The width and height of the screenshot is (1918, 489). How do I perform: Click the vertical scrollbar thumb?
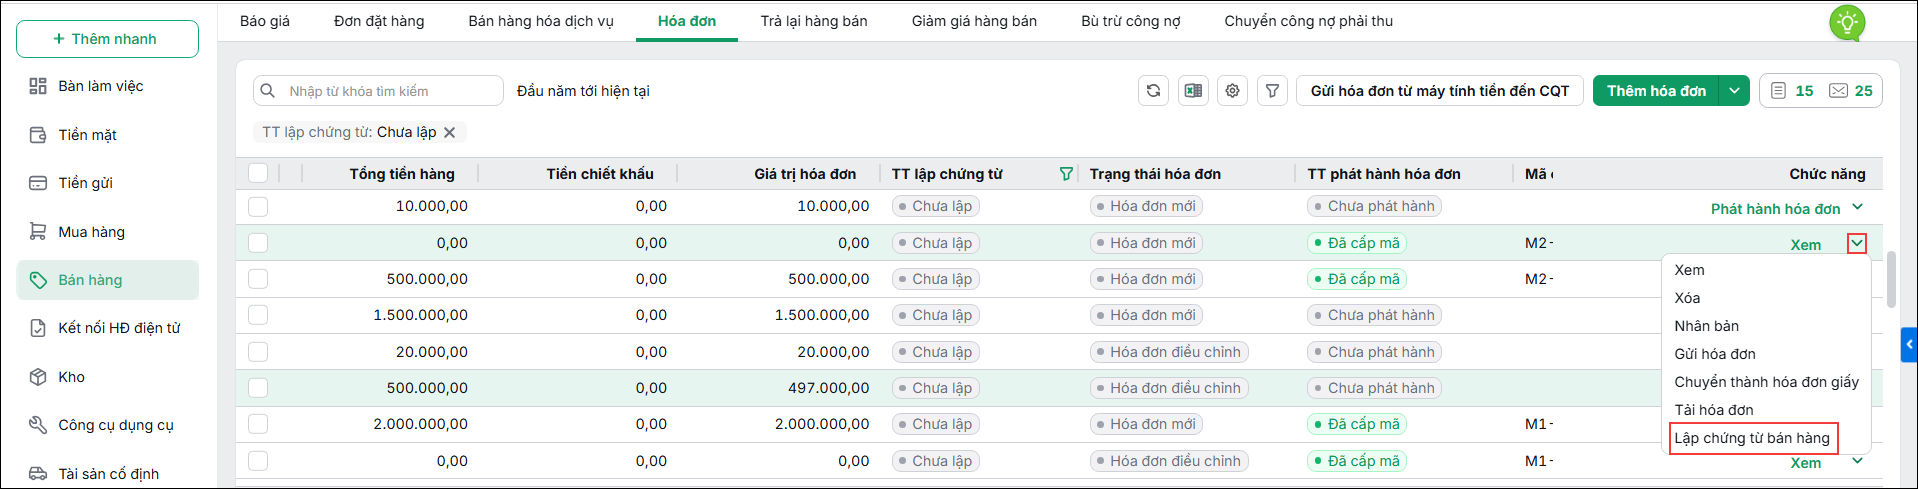(x=1891, y=280)
